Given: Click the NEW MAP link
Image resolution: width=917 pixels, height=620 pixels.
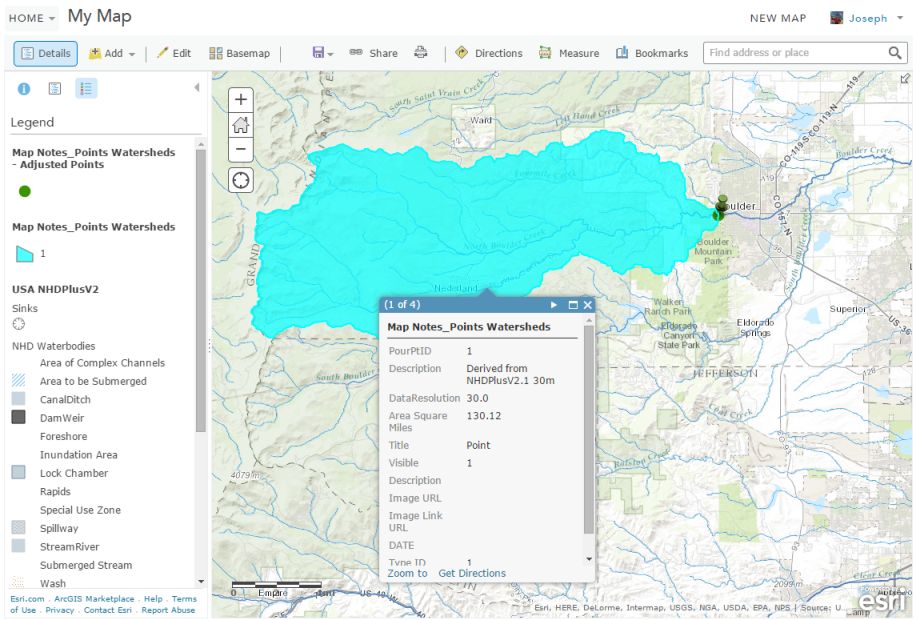Looking at the screenshot, I should [778, 18].
